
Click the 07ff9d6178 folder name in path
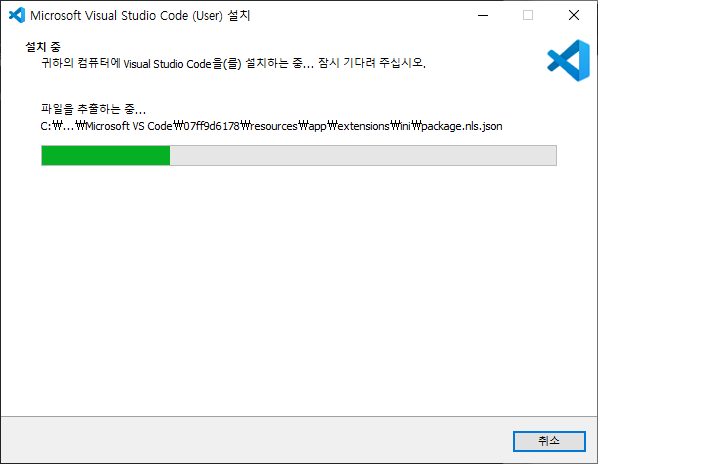(x=211, y=126)
